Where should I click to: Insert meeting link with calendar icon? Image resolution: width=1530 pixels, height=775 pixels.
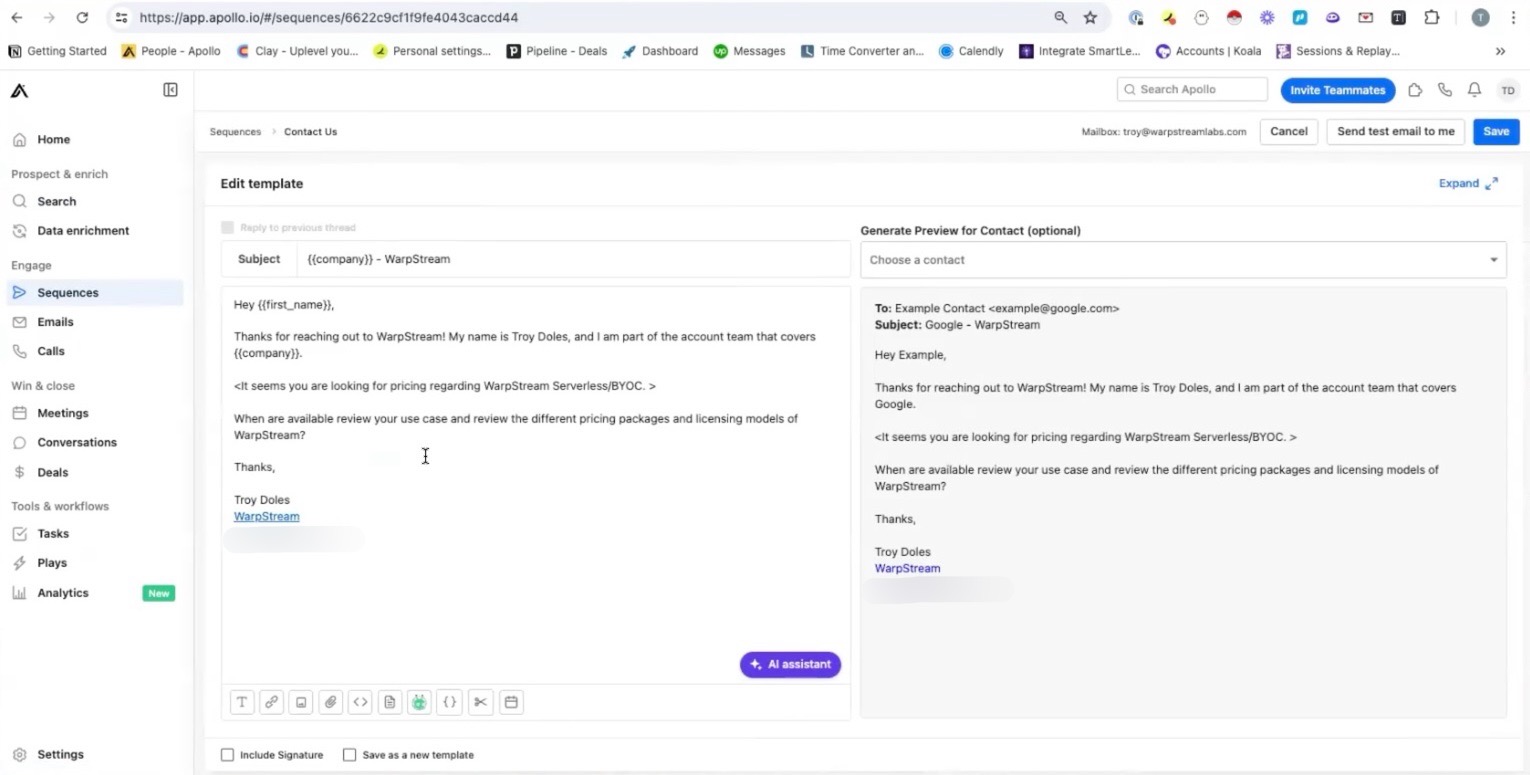(511, 702)
